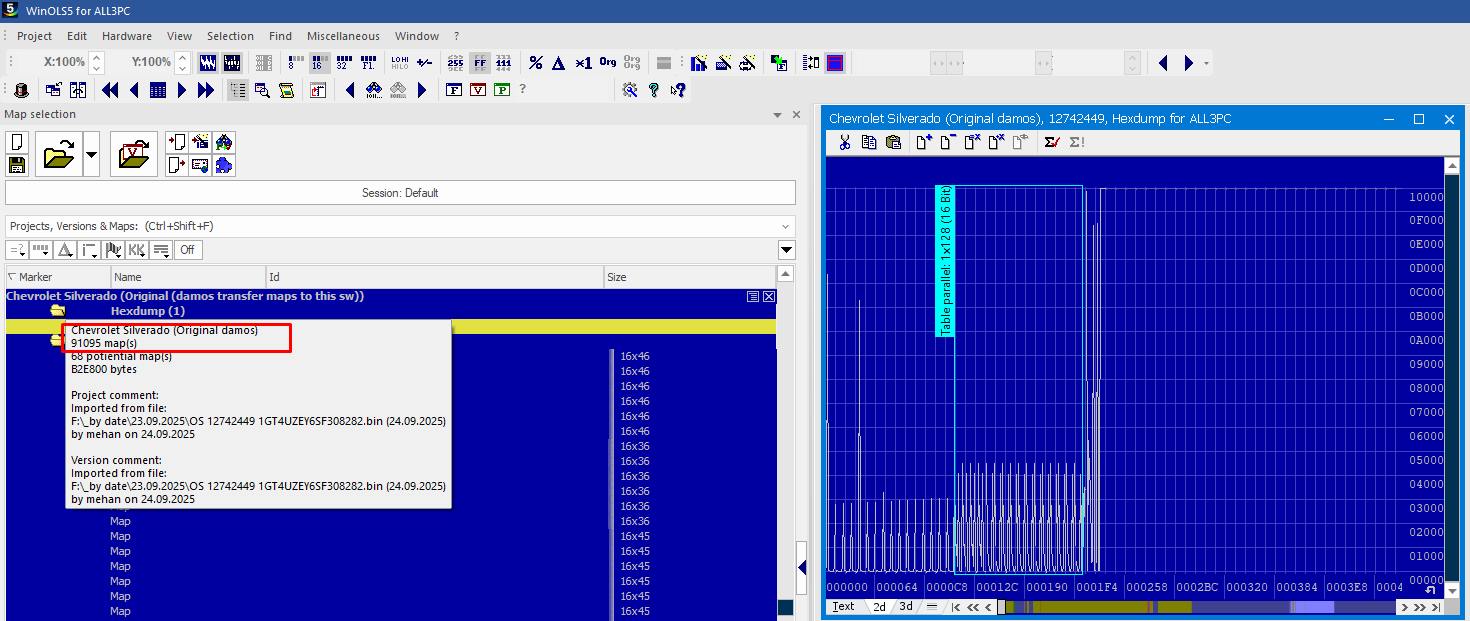1470x621 pixels.
Task: Click the Org original values icon
Action: (607, 63)
